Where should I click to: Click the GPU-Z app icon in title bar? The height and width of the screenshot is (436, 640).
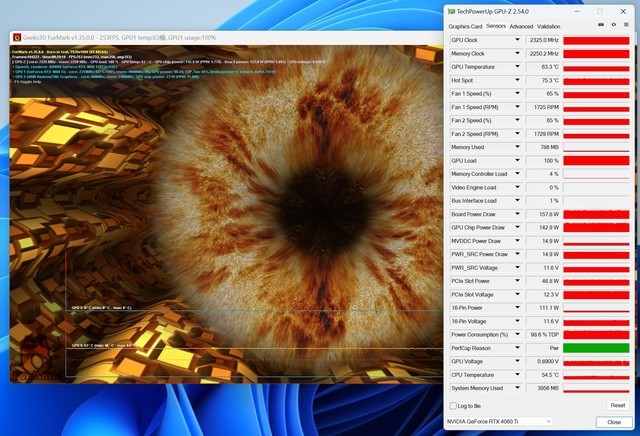tap(453, 11)
